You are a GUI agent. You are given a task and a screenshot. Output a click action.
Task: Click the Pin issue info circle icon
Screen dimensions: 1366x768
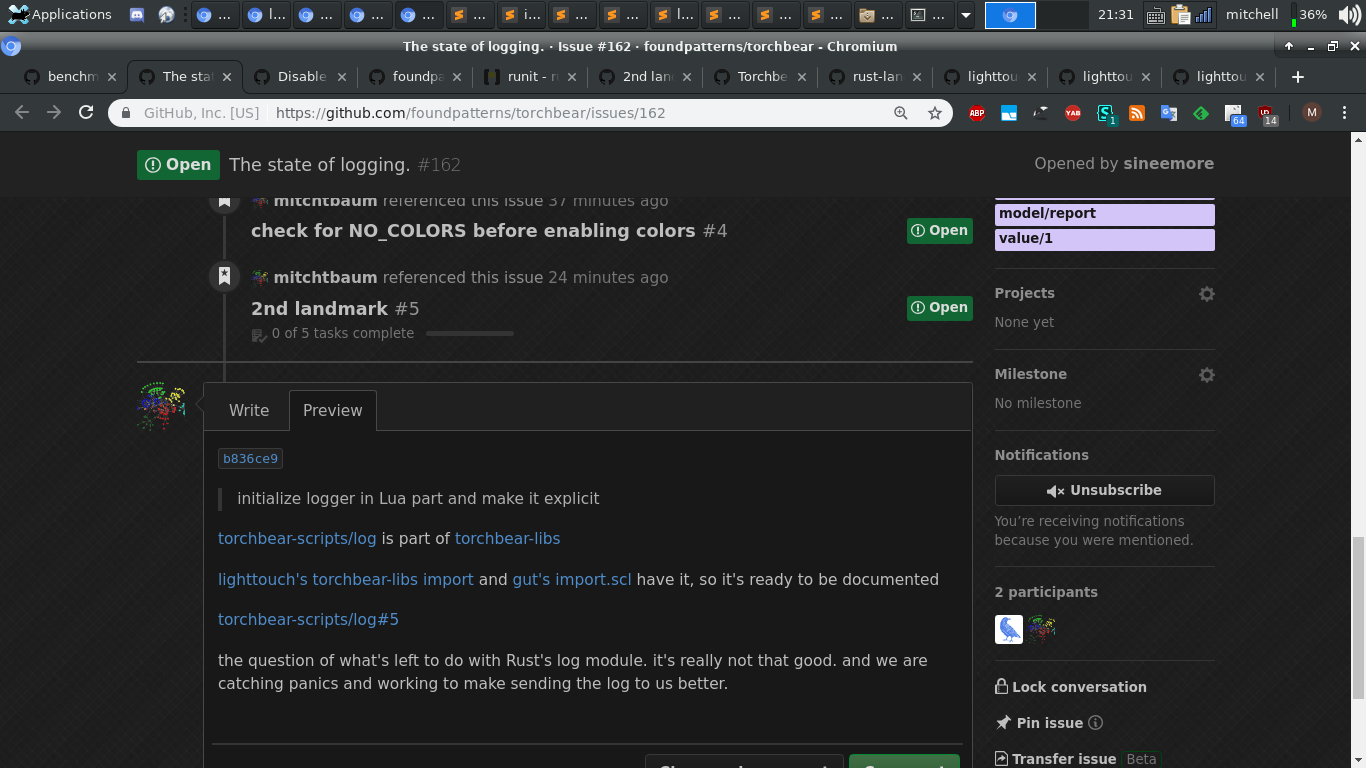pos(1095,723)
